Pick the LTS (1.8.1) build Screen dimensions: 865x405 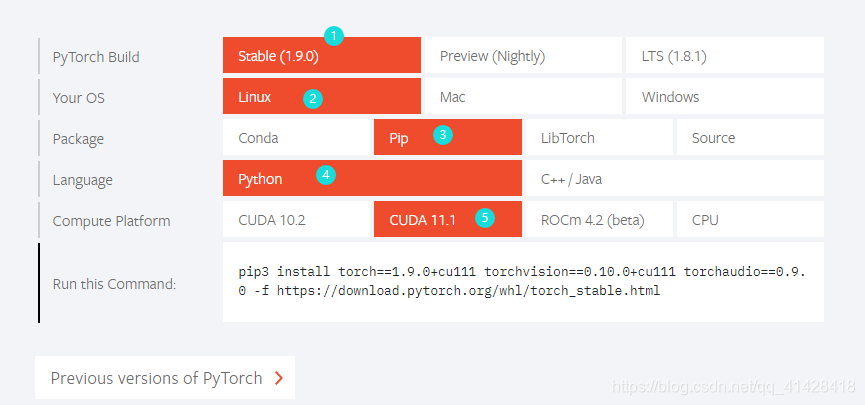point(725,55)
